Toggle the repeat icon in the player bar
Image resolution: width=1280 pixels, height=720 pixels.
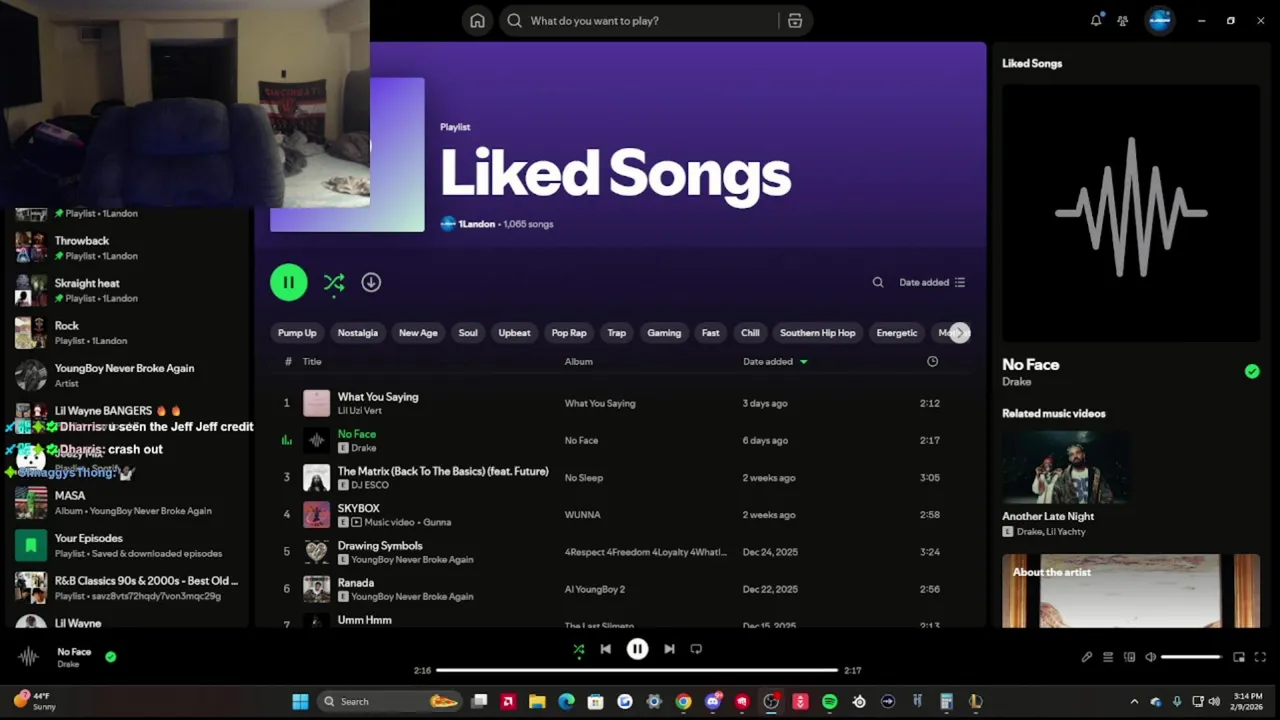pyautogui.click(x=696, y=649)
